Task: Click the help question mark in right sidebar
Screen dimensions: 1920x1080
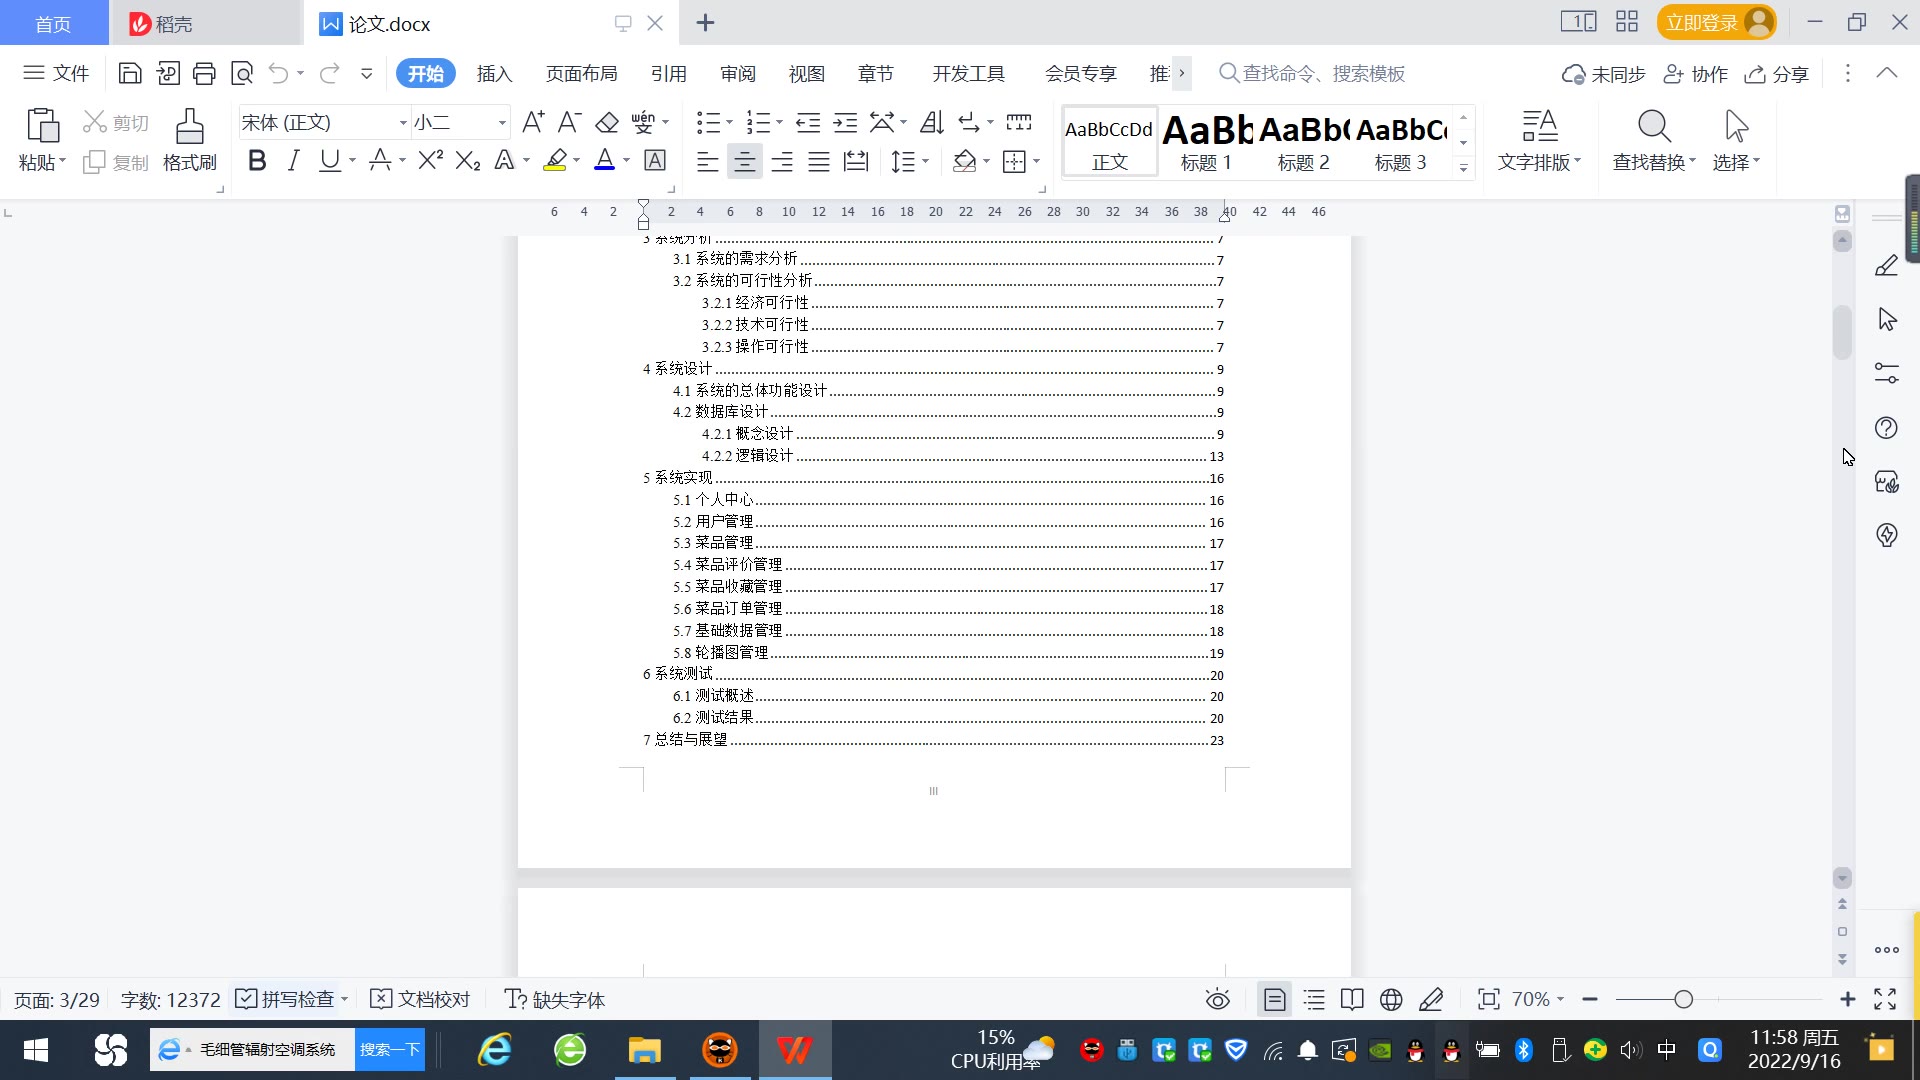Action: pyautogui.click(x=1886, y=428)
